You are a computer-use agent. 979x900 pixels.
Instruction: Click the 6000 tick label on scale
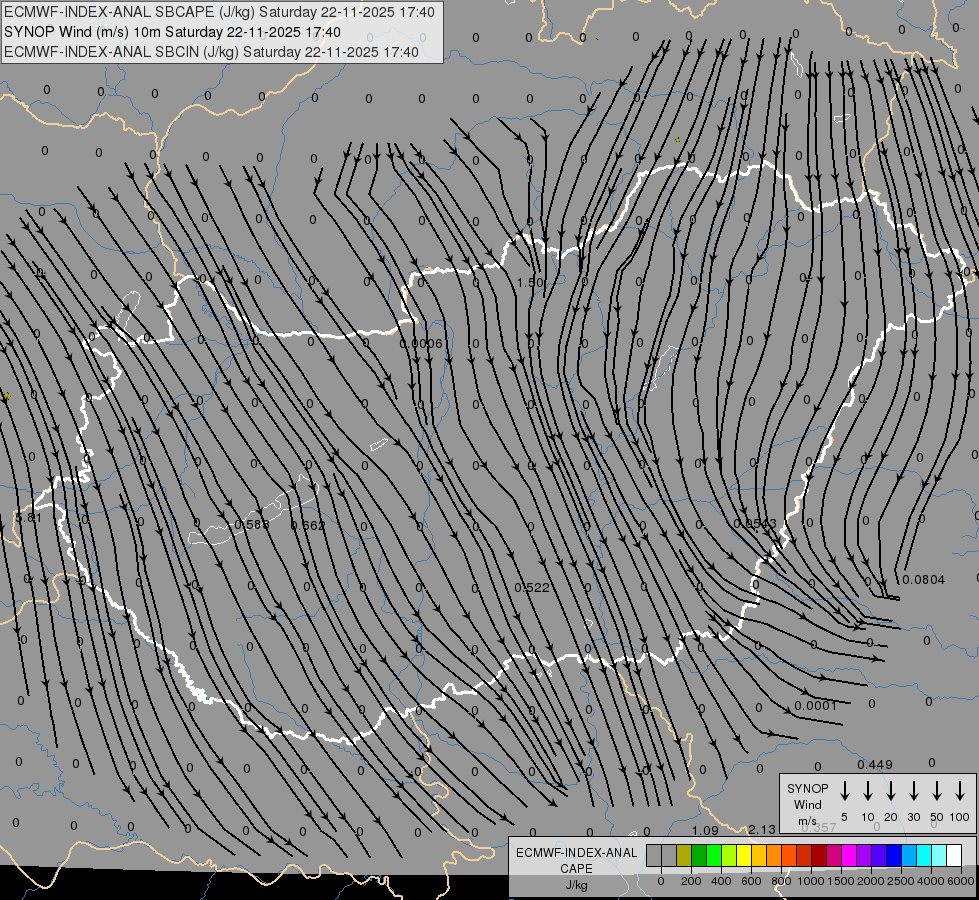click(x=962, y=881)
